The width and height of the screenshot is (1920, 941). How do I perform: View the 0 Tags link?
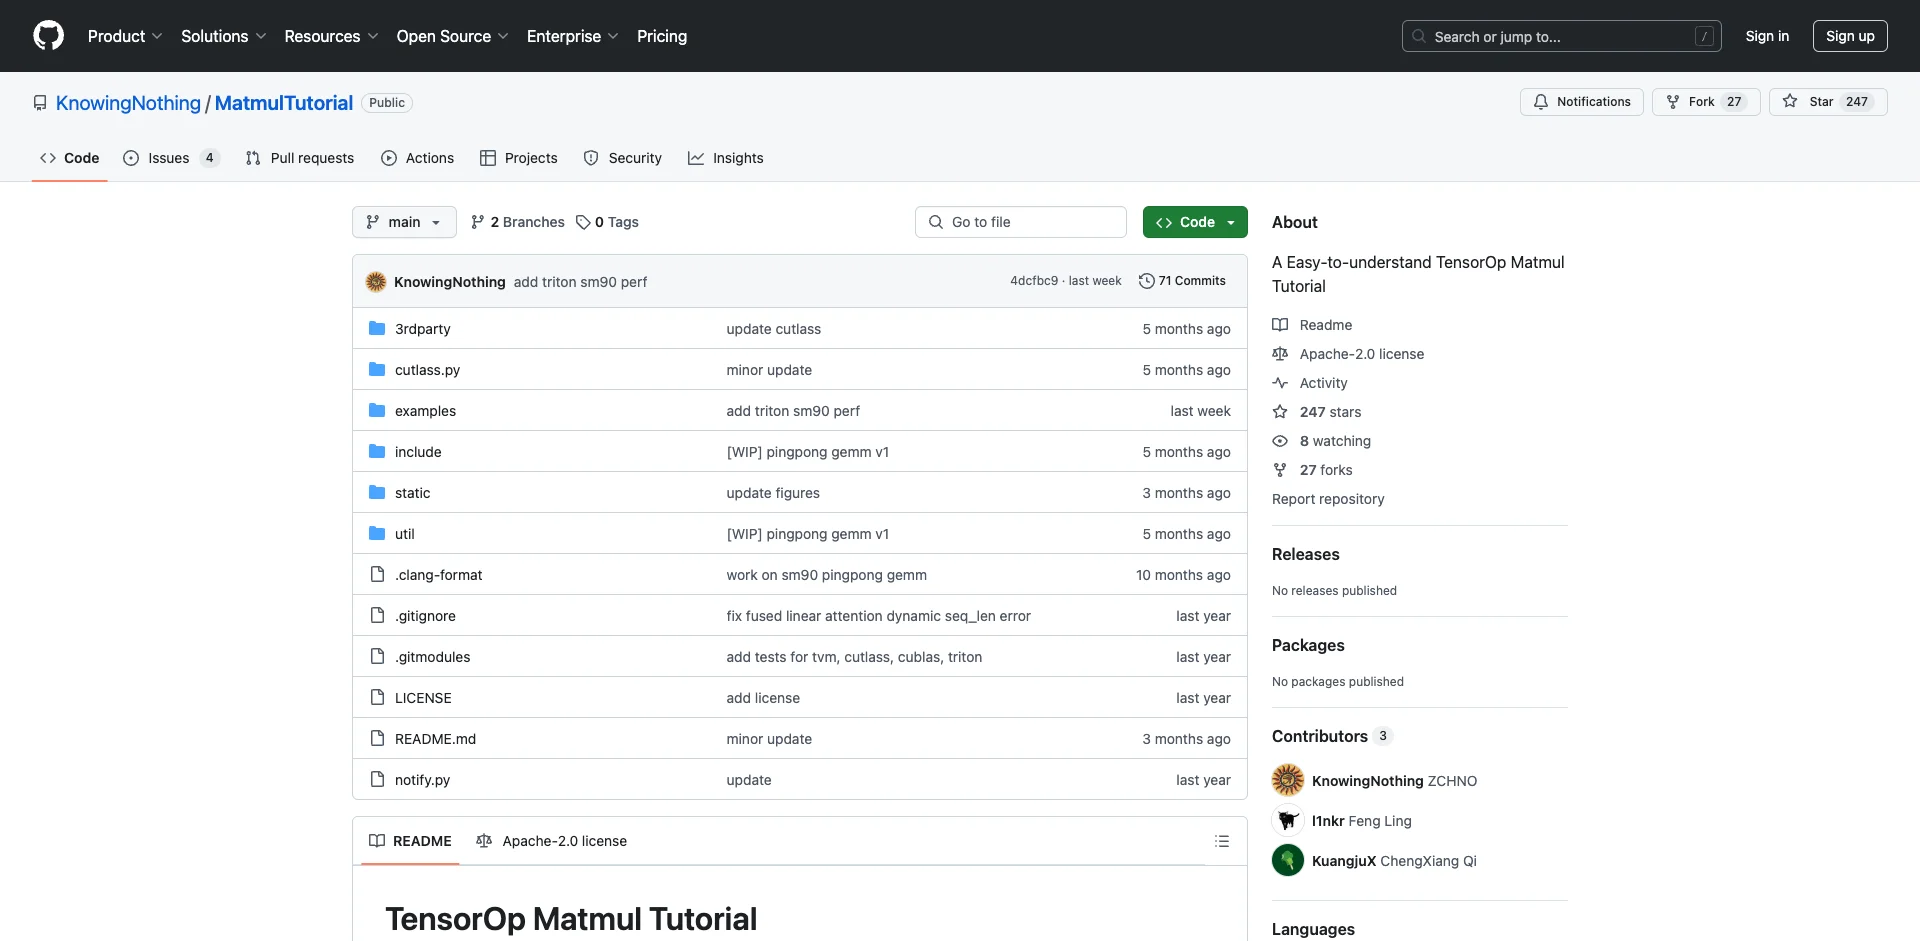click(x=607, y=222)
